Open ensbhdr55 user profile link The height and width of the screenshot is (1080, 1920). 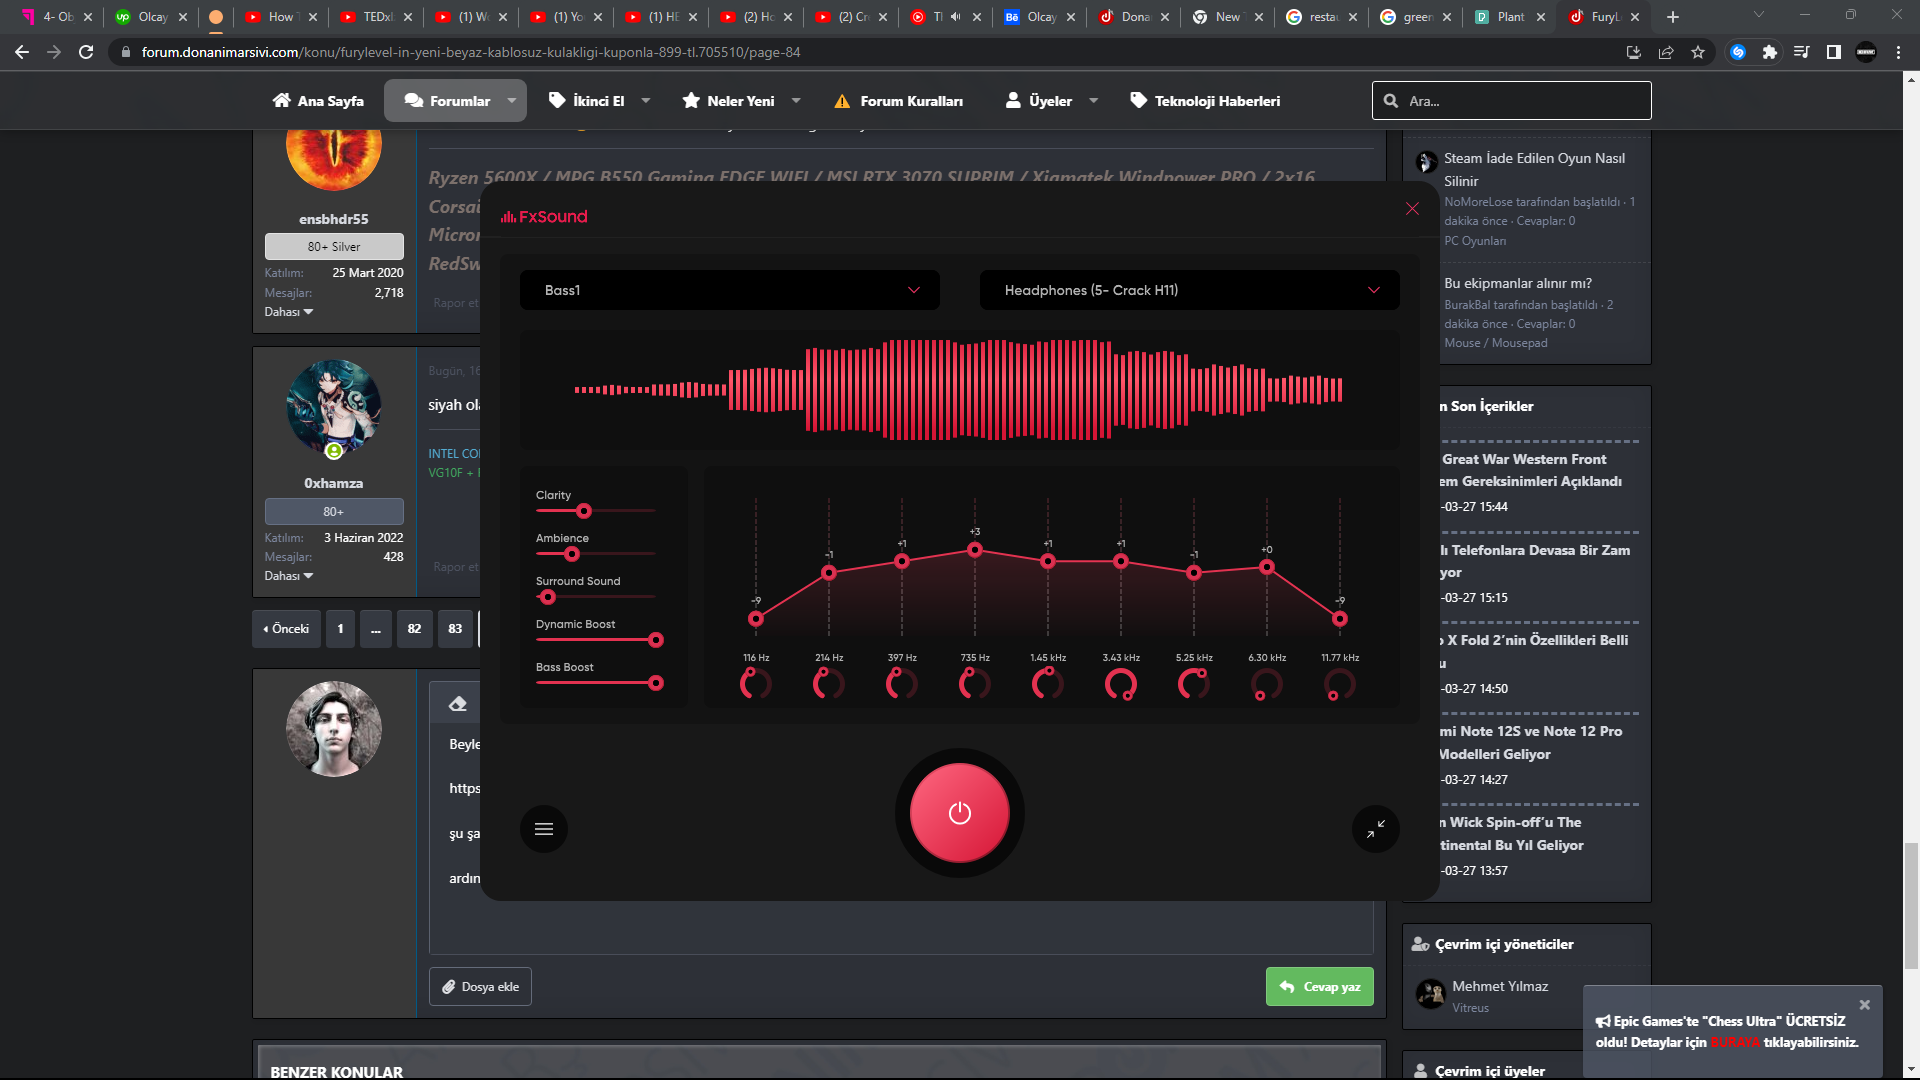(334, 219)
